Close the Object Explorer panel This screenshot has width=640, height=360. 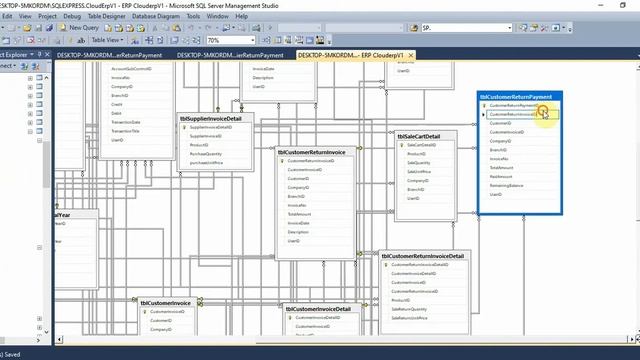click(x=47, y=54)
